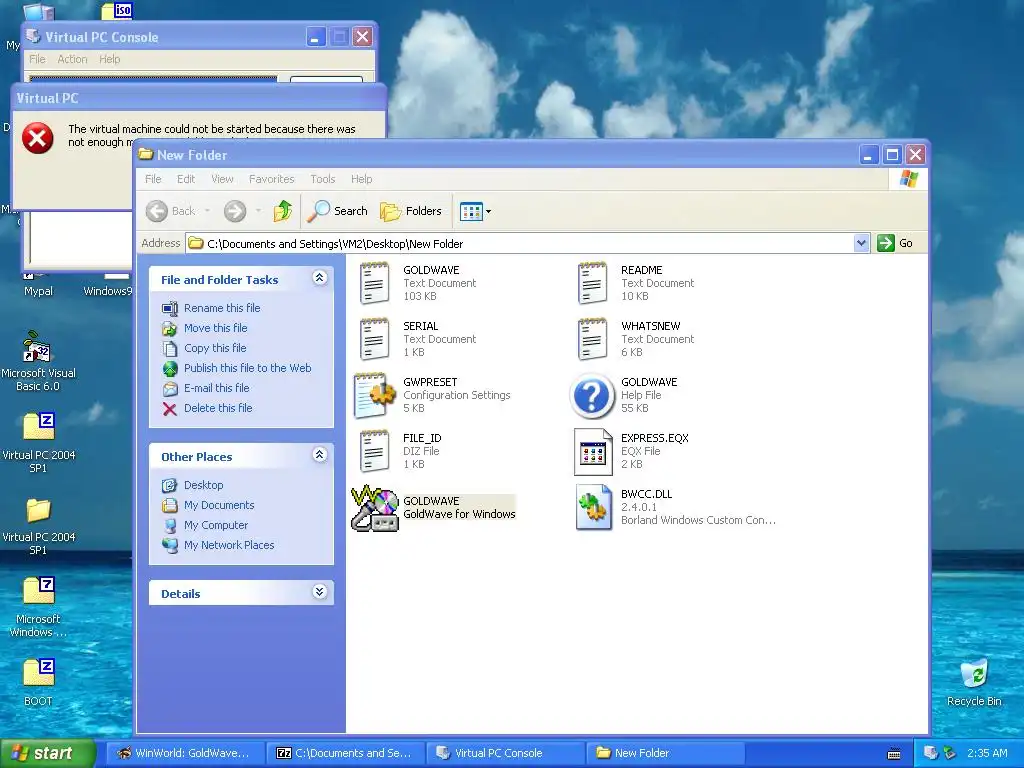The height and width of the screenshot is (768, 1024).
Task: Toggle the Folders pane button
Action: [x=411, y=211]
